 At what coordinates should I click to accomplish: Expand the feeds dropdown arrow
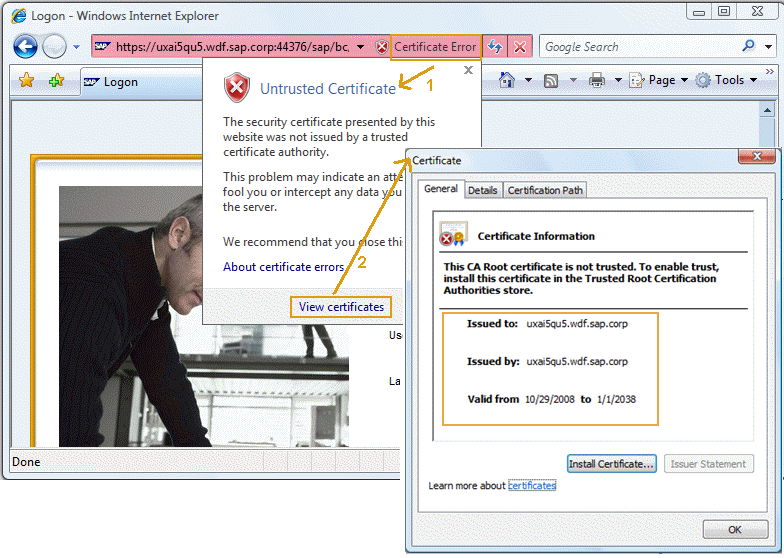tap(573, 80)
